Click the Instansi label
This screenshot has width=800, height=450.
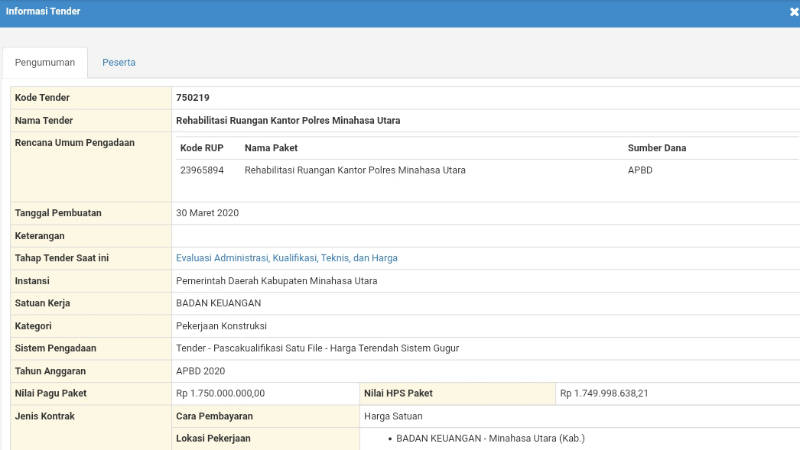[32, 281]
